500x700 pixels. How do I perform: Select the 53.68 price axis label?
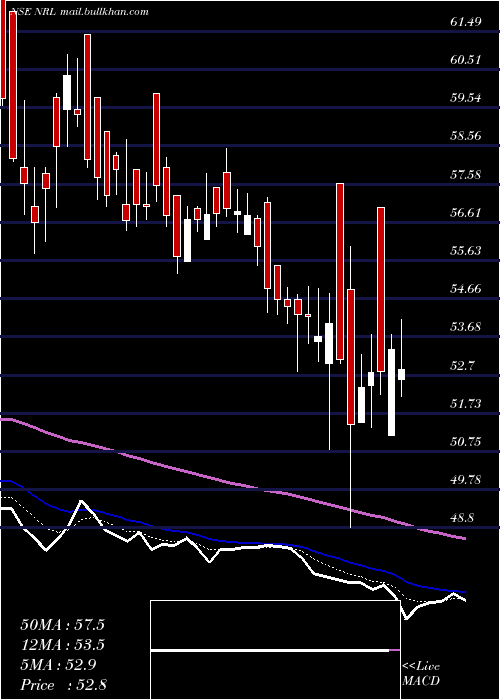coord(466,327)
